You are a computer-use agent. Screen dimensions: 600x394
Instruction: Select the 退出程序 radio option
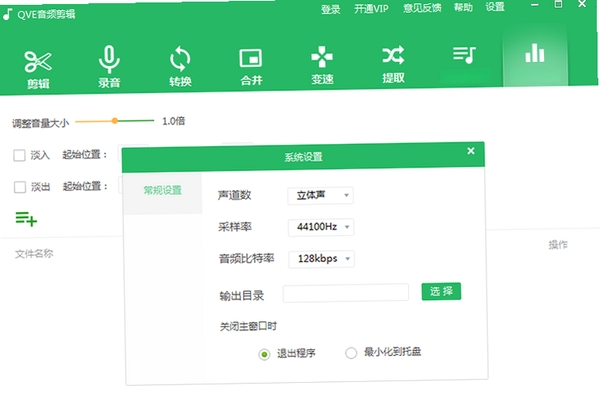click(x=264, y=354)
